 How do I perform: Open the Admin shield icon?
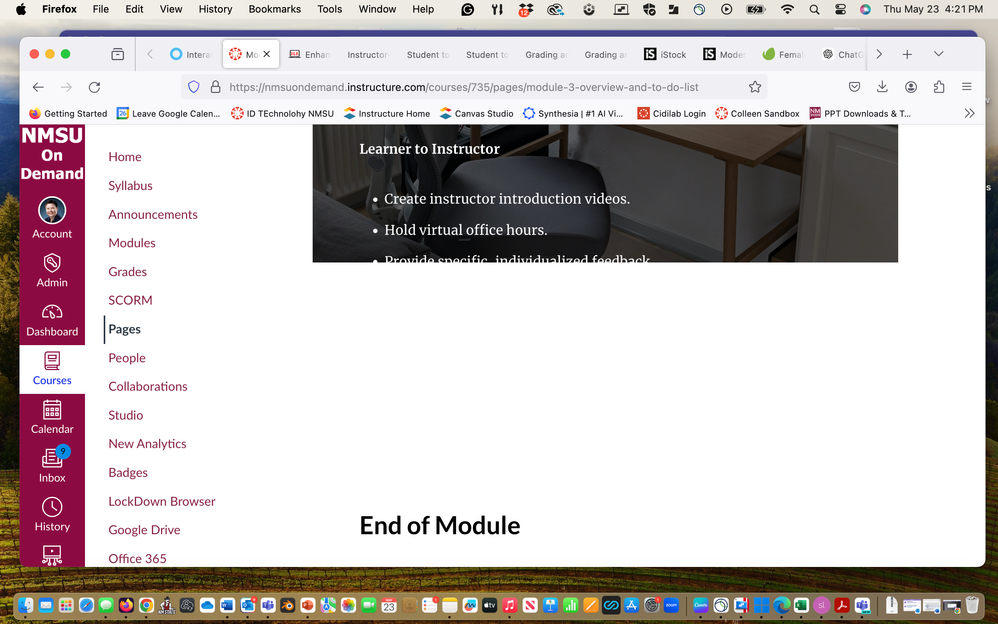click(x=52, y=270)
